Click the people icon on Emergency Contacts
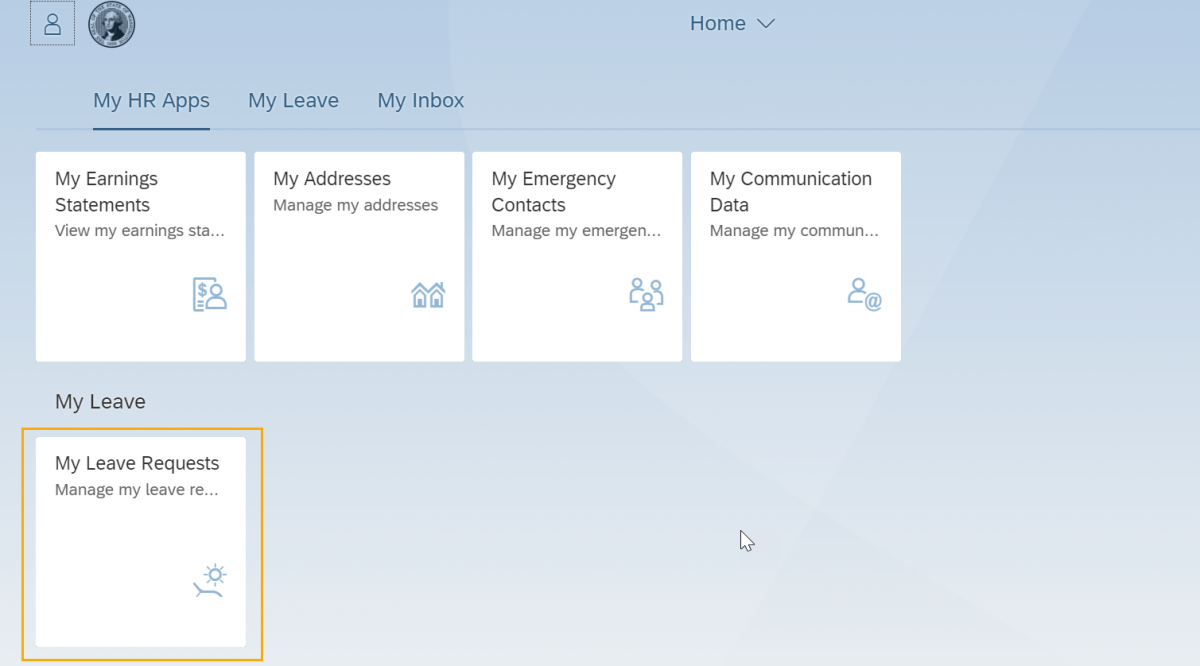The image size is (1200, 666). click(646, 295)
